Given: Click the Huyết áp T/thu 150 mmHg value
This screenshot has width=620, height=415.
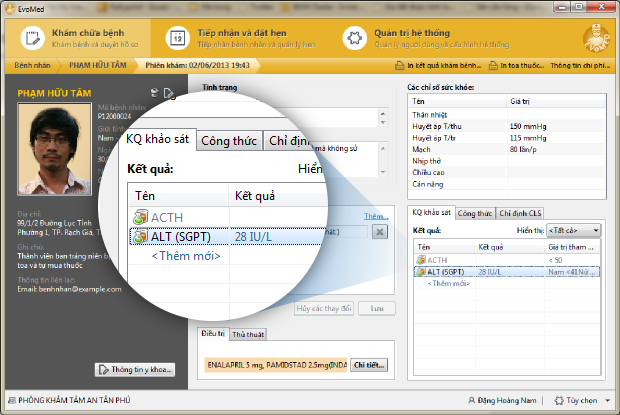Looking at the screenshot, I should [528, 126].
